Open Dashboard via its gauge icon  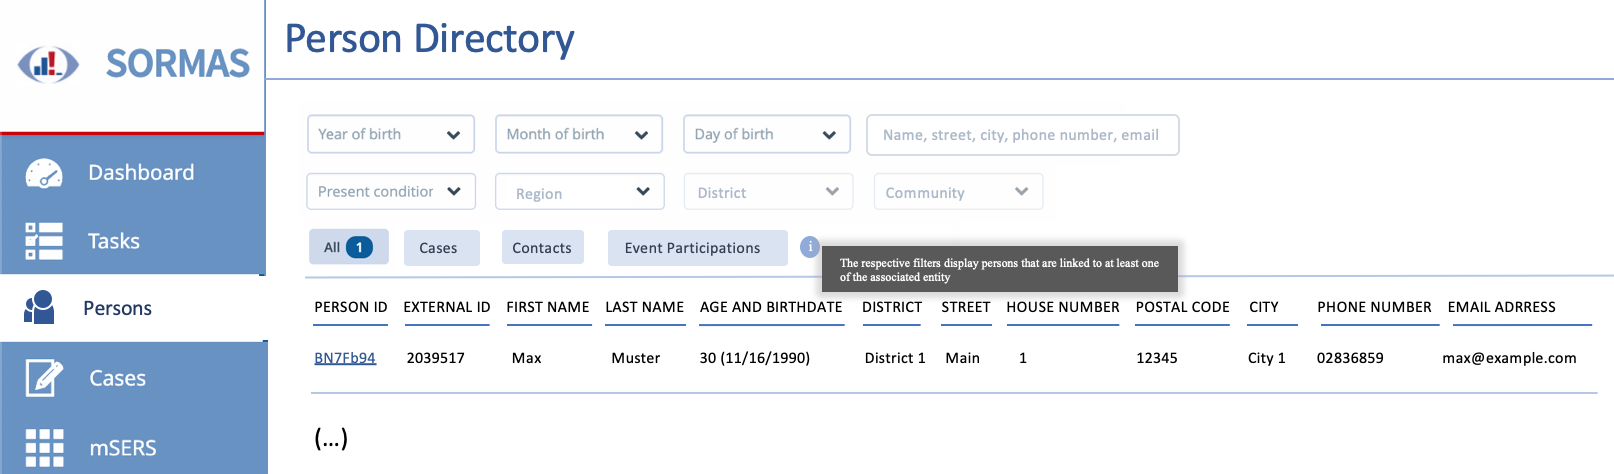tap(44, 173)
